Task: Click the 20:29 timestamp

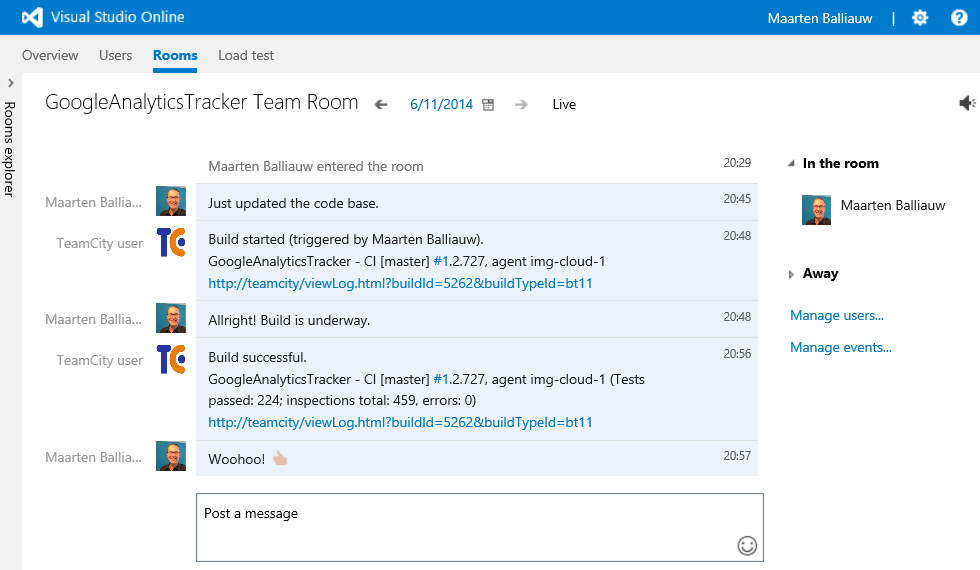Action: [x=737, y=162]
